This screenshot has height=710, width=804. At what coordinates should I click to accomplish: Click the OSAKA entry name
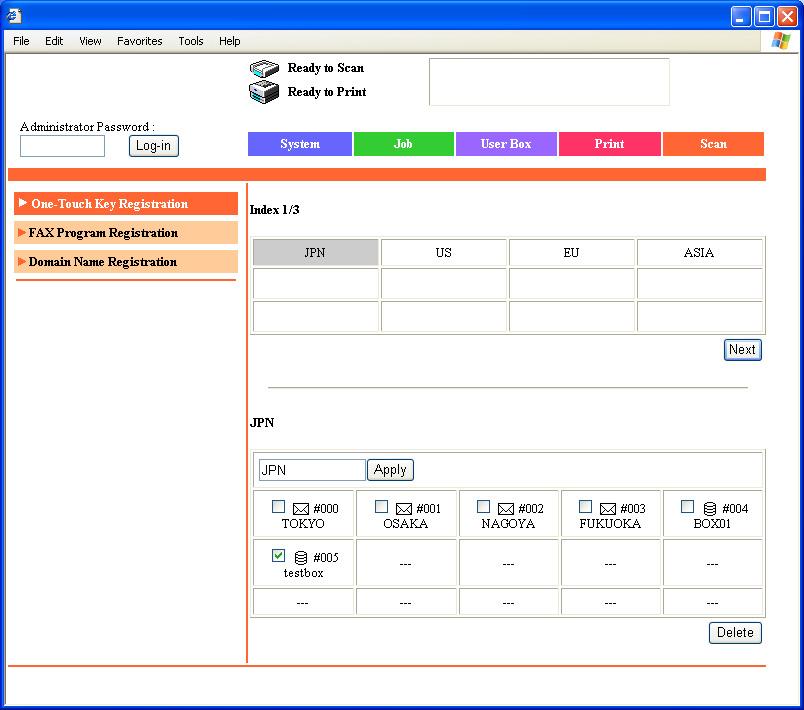pyautogui.click(x=405, y=523)
